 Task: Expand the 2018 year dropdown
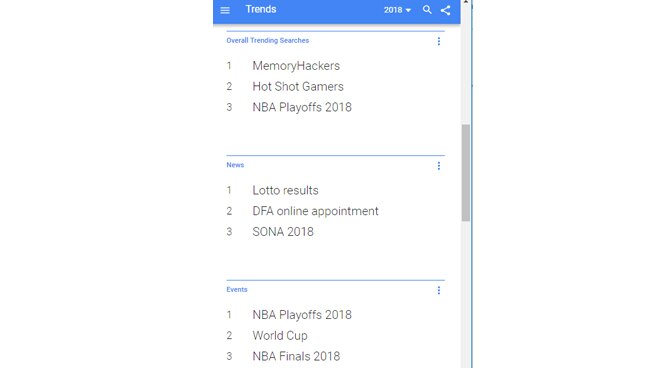coord(397,10)
